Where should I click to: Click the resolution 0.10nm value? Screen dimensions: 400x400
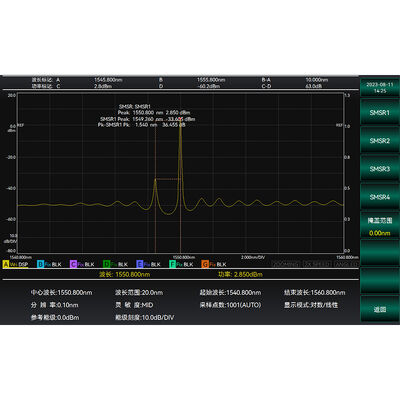click(x=55, y=305)
